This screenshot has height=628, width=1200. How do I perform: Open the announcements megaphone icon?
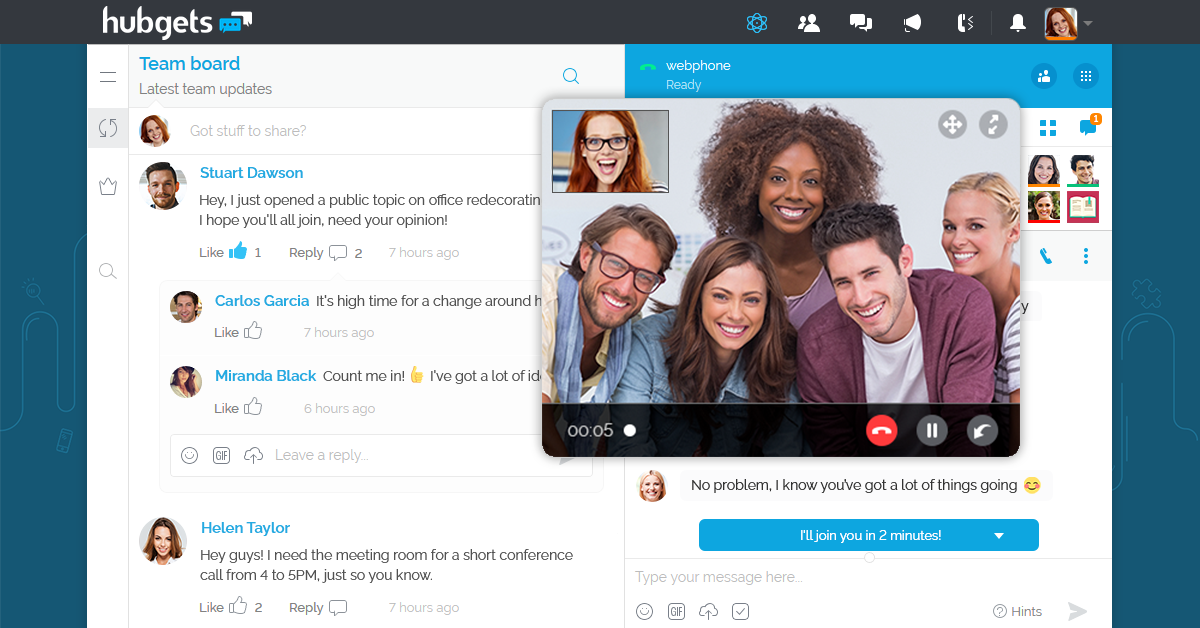(911, 23)
